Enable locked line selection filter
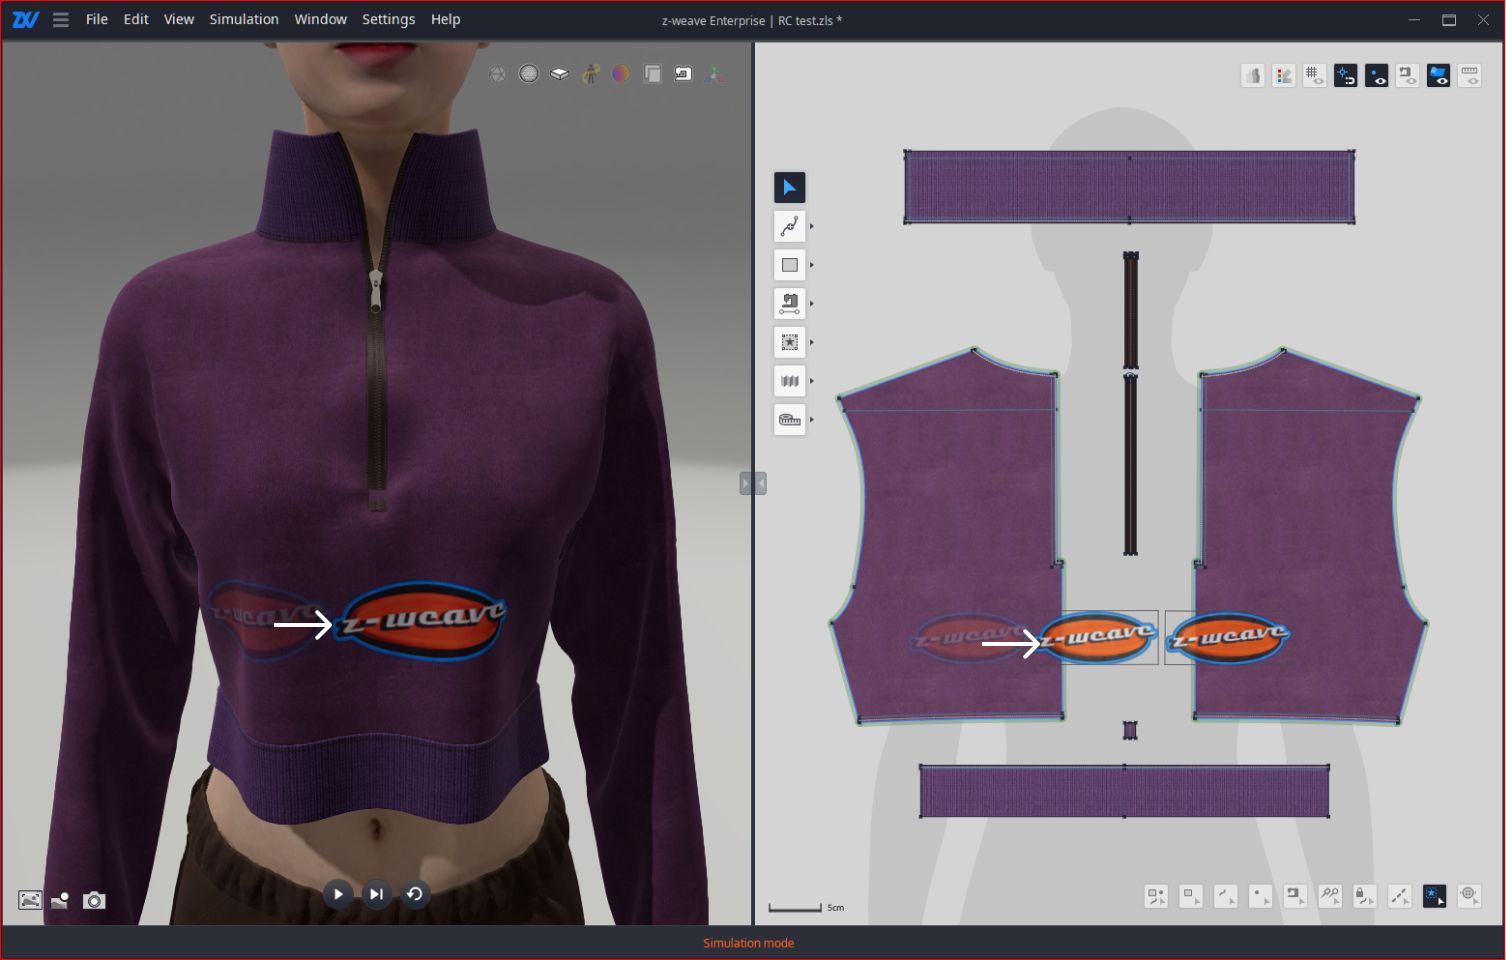1506x960 pixels. pos(1365,896)
